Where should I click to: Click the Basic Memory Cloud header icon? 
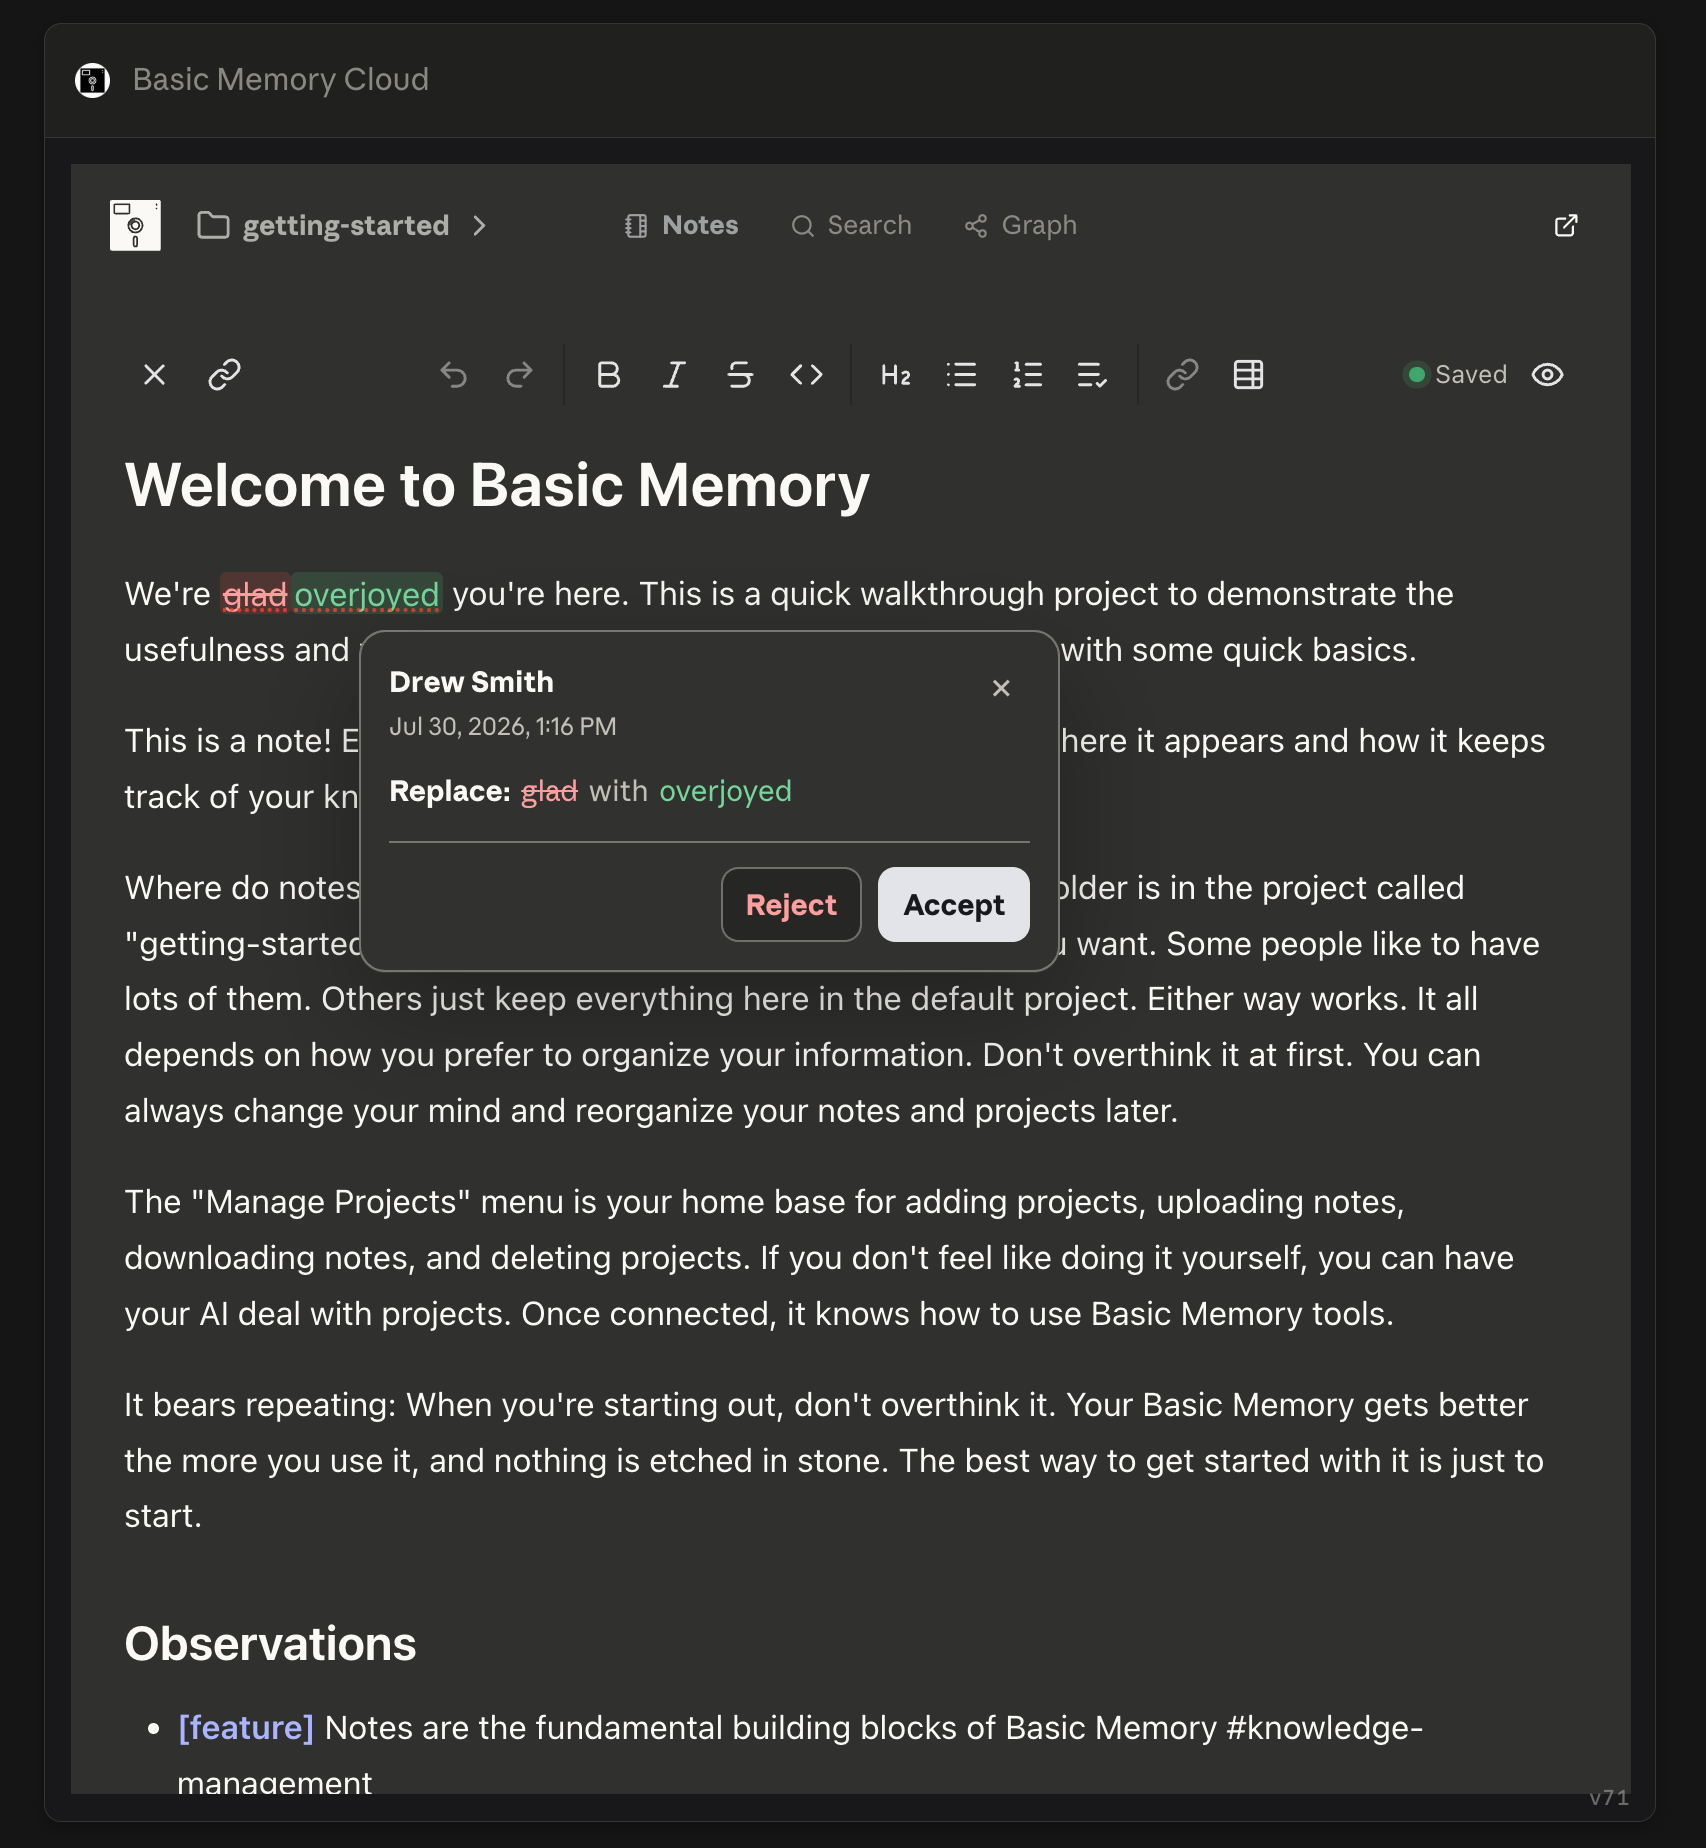[x=93, y=80]
